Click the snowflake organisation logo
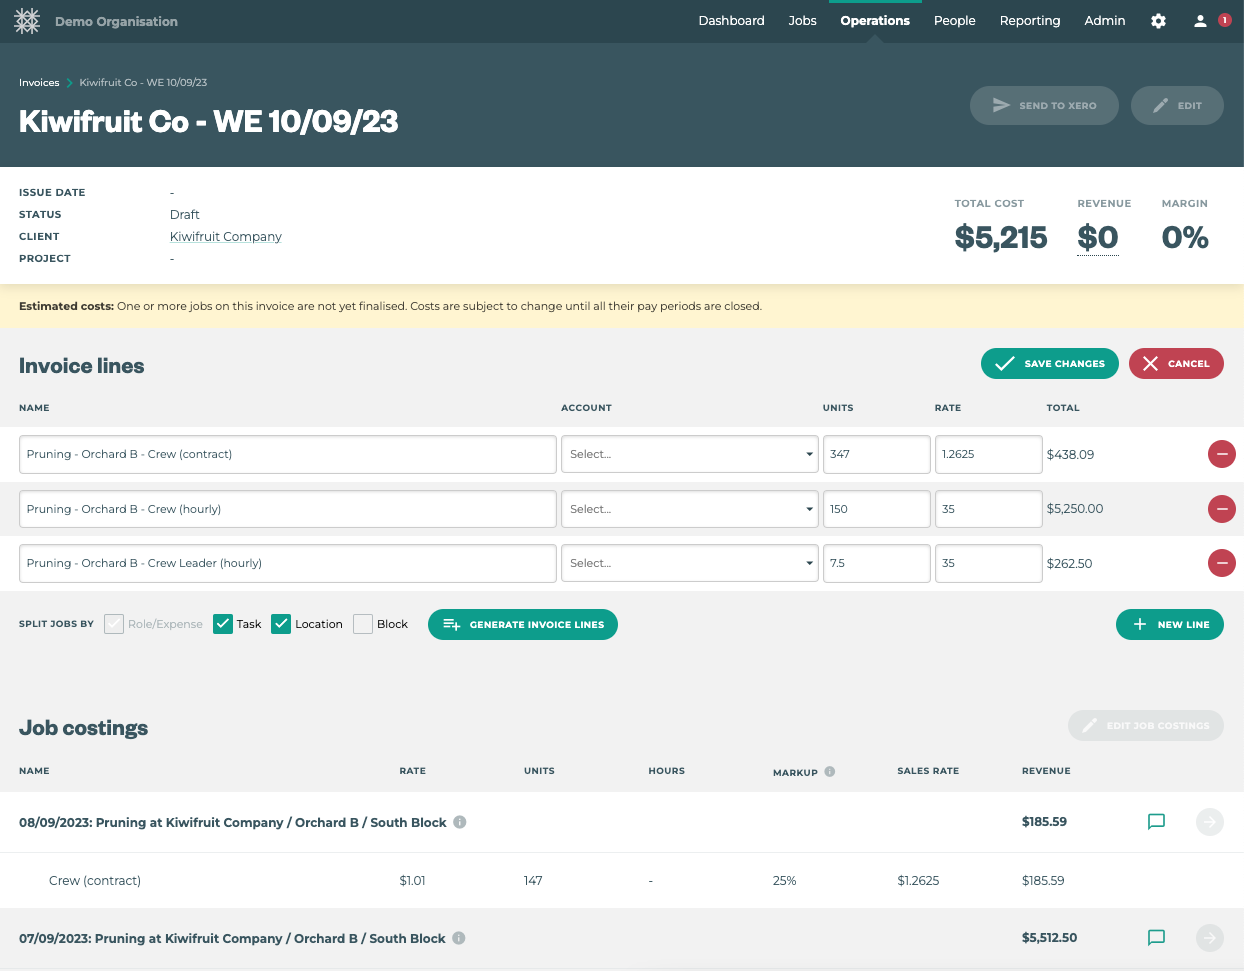Image resolution: width=1244 pixels, height=971 pixels. click(x=27, y=21)
